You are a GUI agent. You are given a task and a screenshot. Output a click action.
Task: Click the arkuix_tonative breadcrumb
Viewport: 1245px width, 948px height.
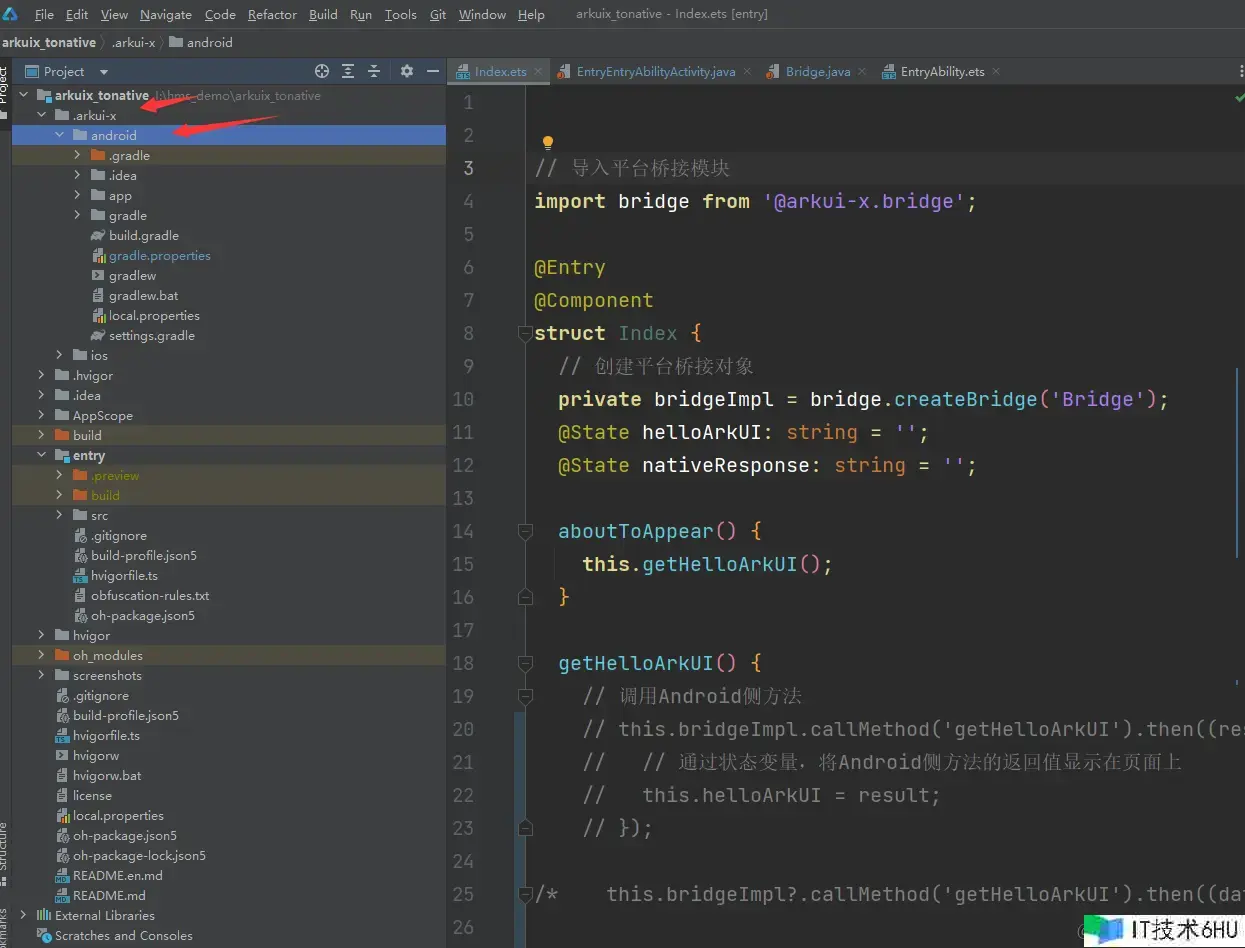click(49, 42)
